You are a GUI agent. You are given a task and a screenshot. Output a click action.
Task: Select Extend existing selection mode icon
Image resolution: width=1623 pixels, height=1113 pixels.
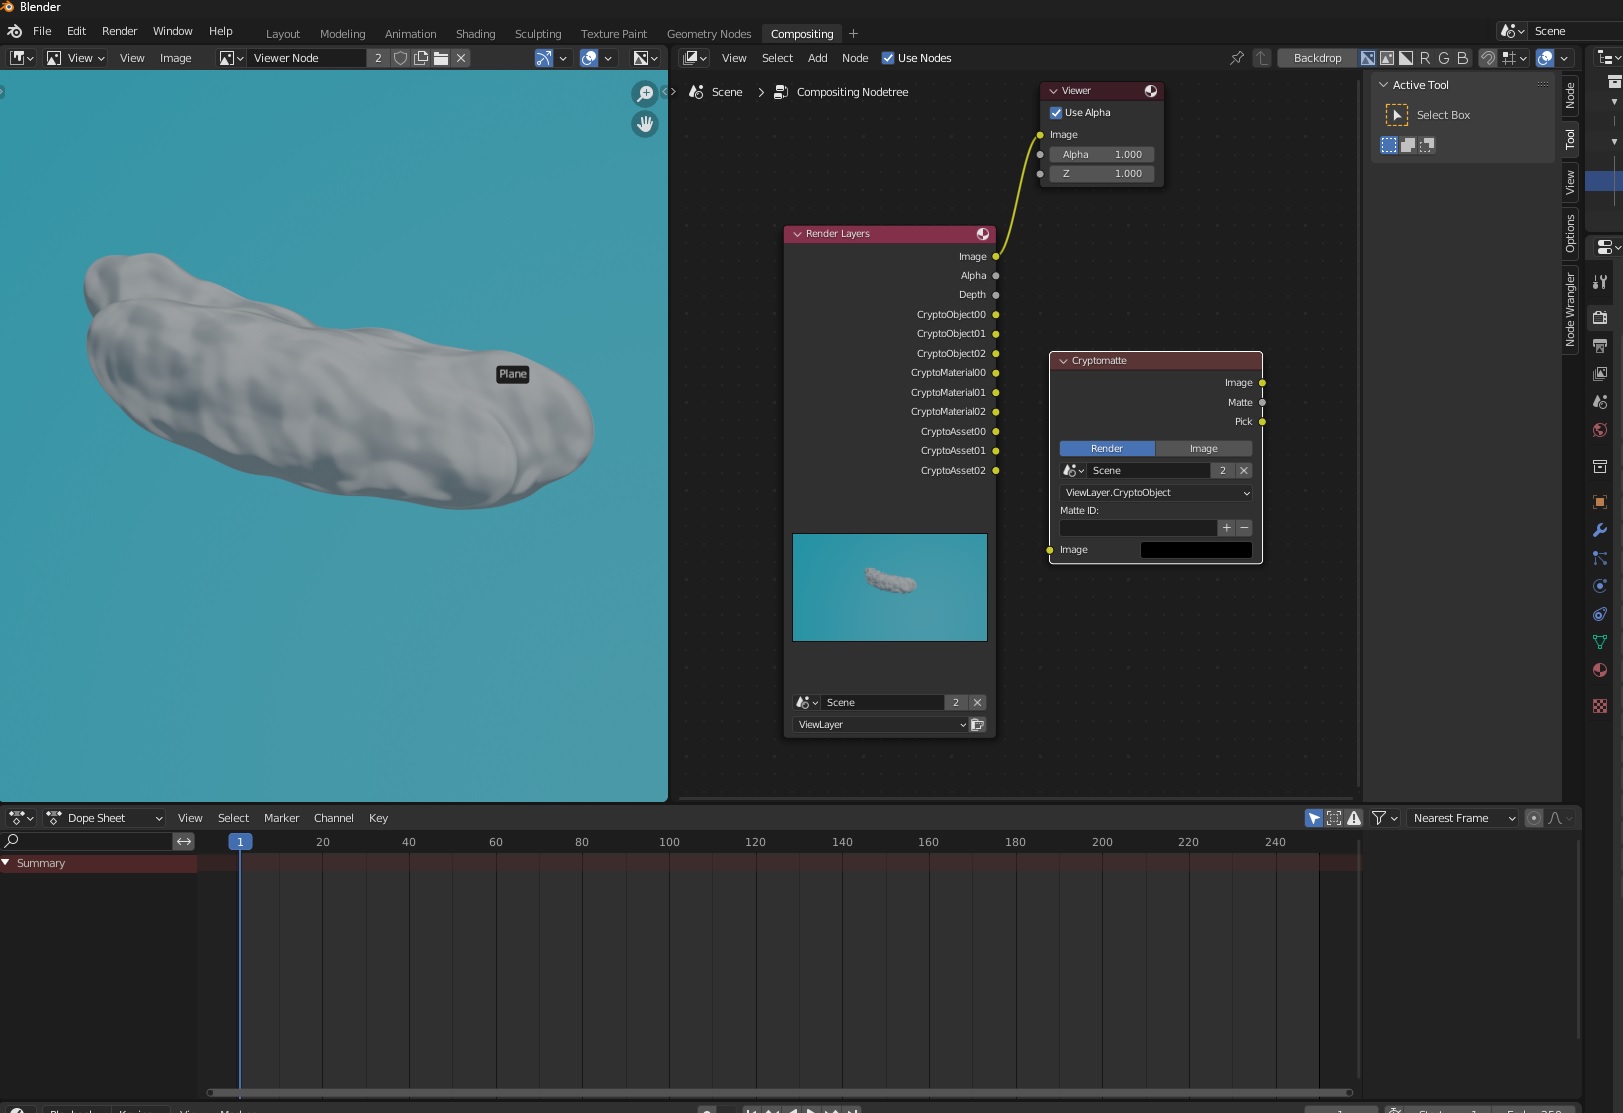point(1408,145)
